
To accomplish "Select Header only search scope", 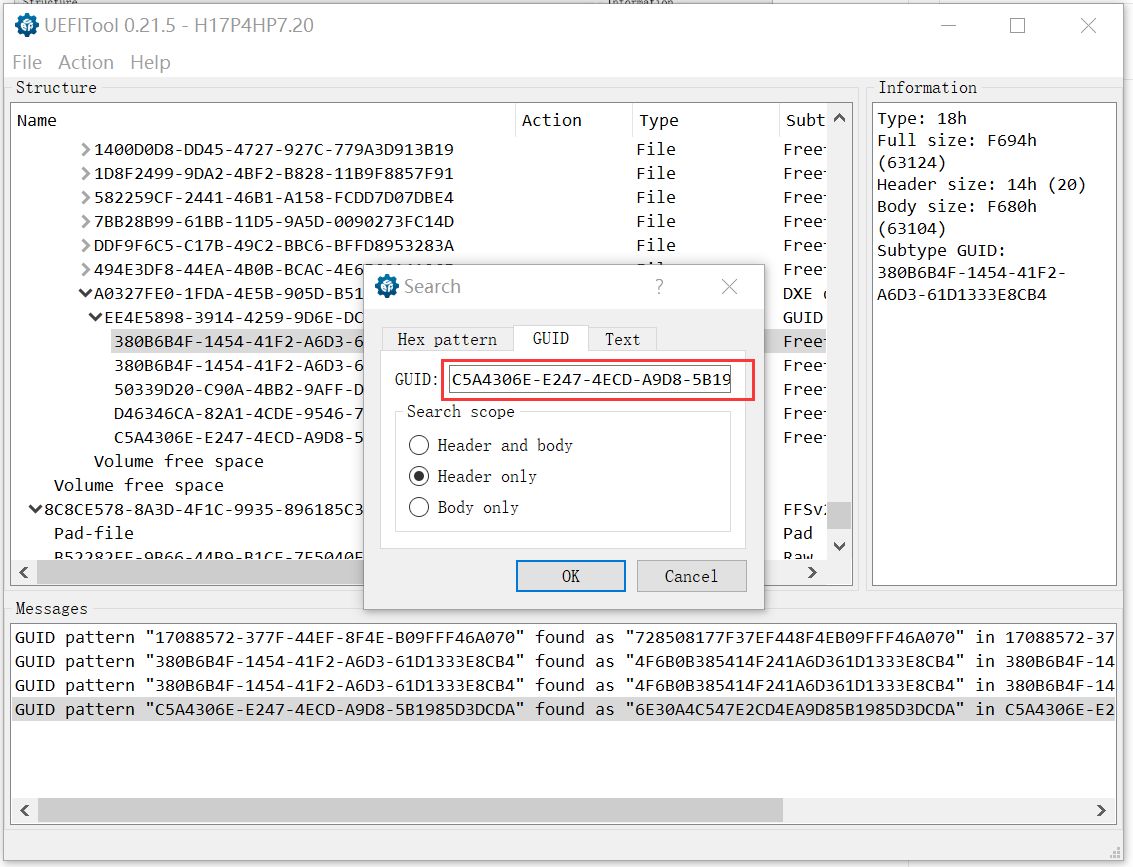I will tap(473, 476).
